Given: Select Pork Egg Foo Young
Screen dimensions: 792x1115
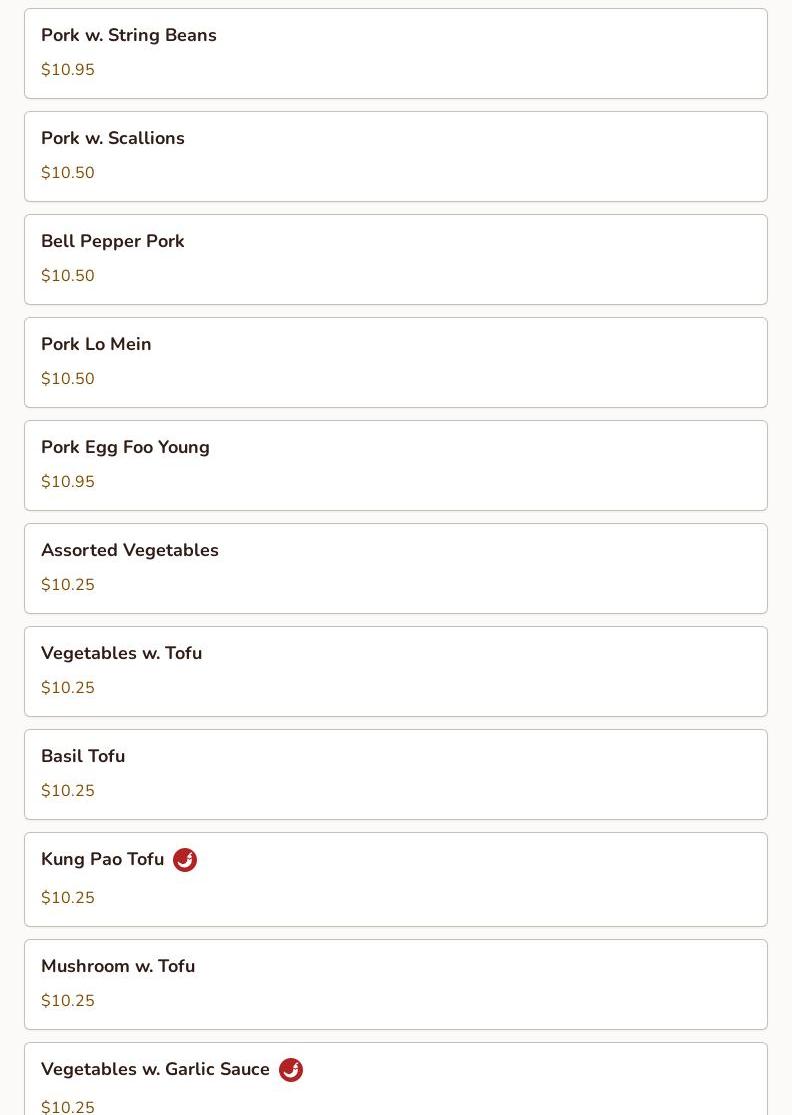Looking at the screenshot, I should click(x=396, y=466).
